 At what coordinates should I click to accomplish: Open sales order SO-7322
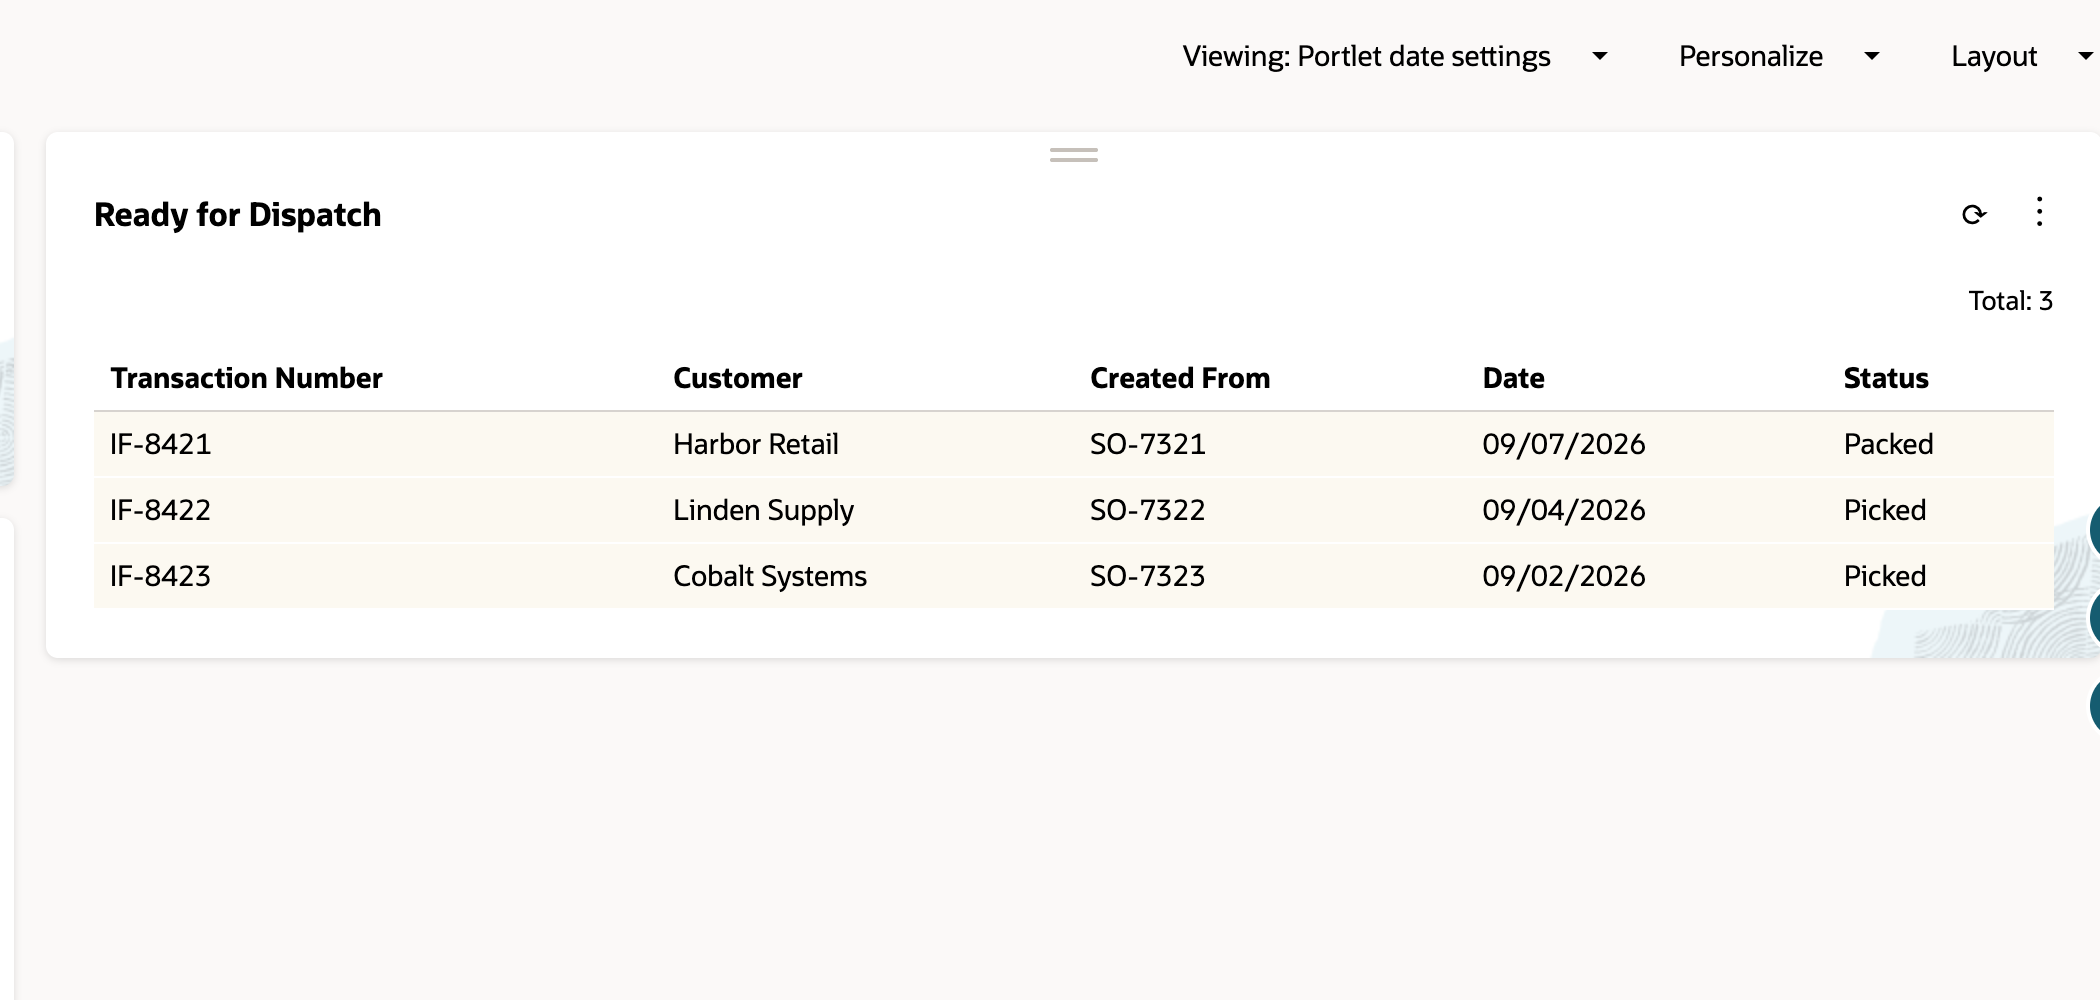pyautogui.click(x=1147, y=510)
